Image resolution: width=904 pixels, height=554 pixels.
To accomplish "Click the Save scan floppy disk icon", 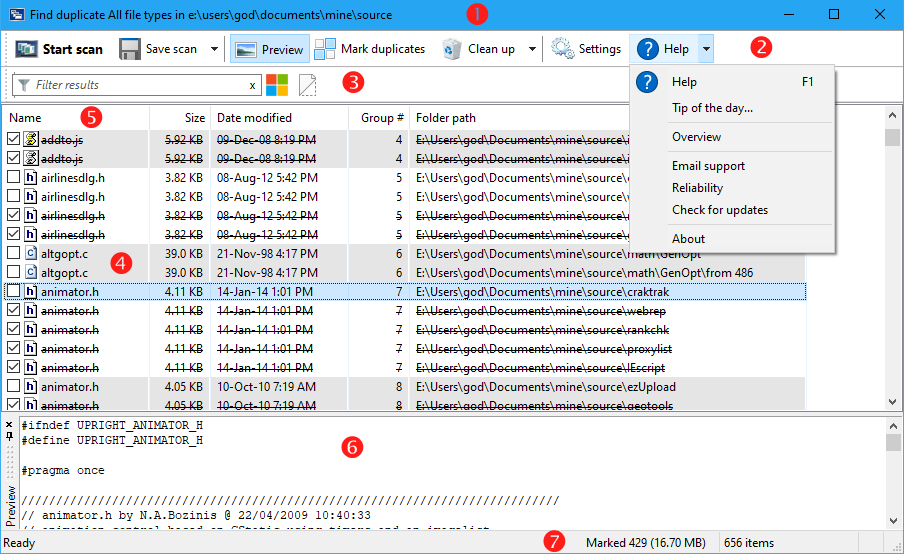I will point(130,49).
